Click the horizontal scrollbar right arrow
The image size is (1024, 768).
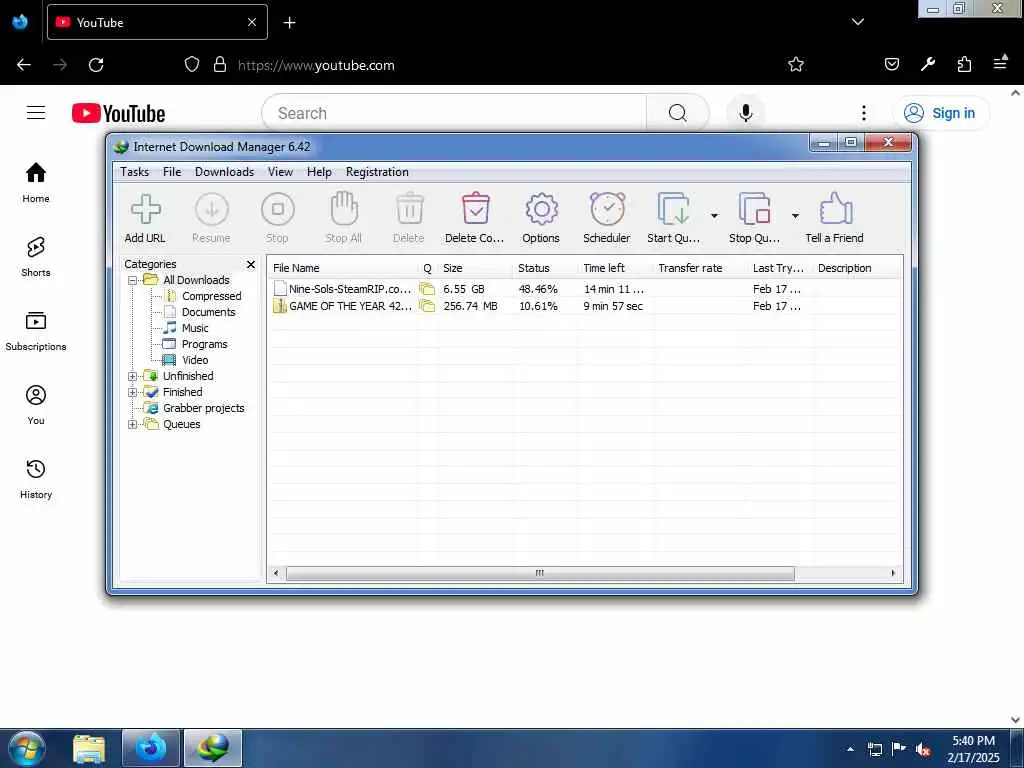point(893,573)
